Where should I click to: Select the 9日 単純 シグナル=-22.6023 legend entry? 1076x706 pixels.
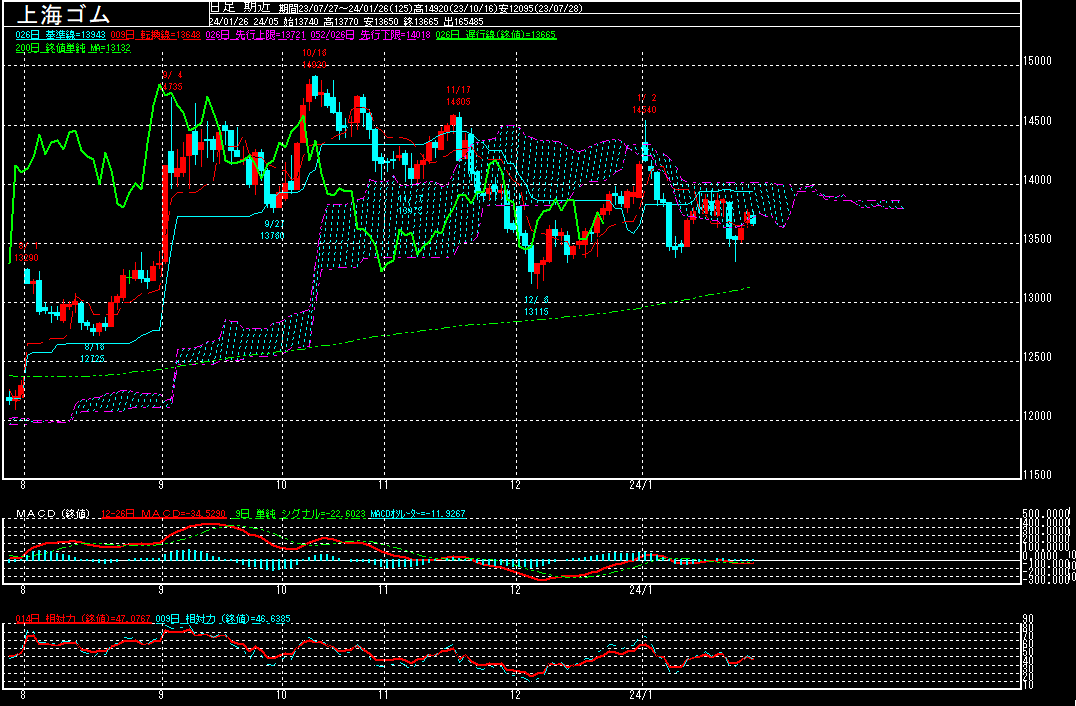(x=299, y=513)
